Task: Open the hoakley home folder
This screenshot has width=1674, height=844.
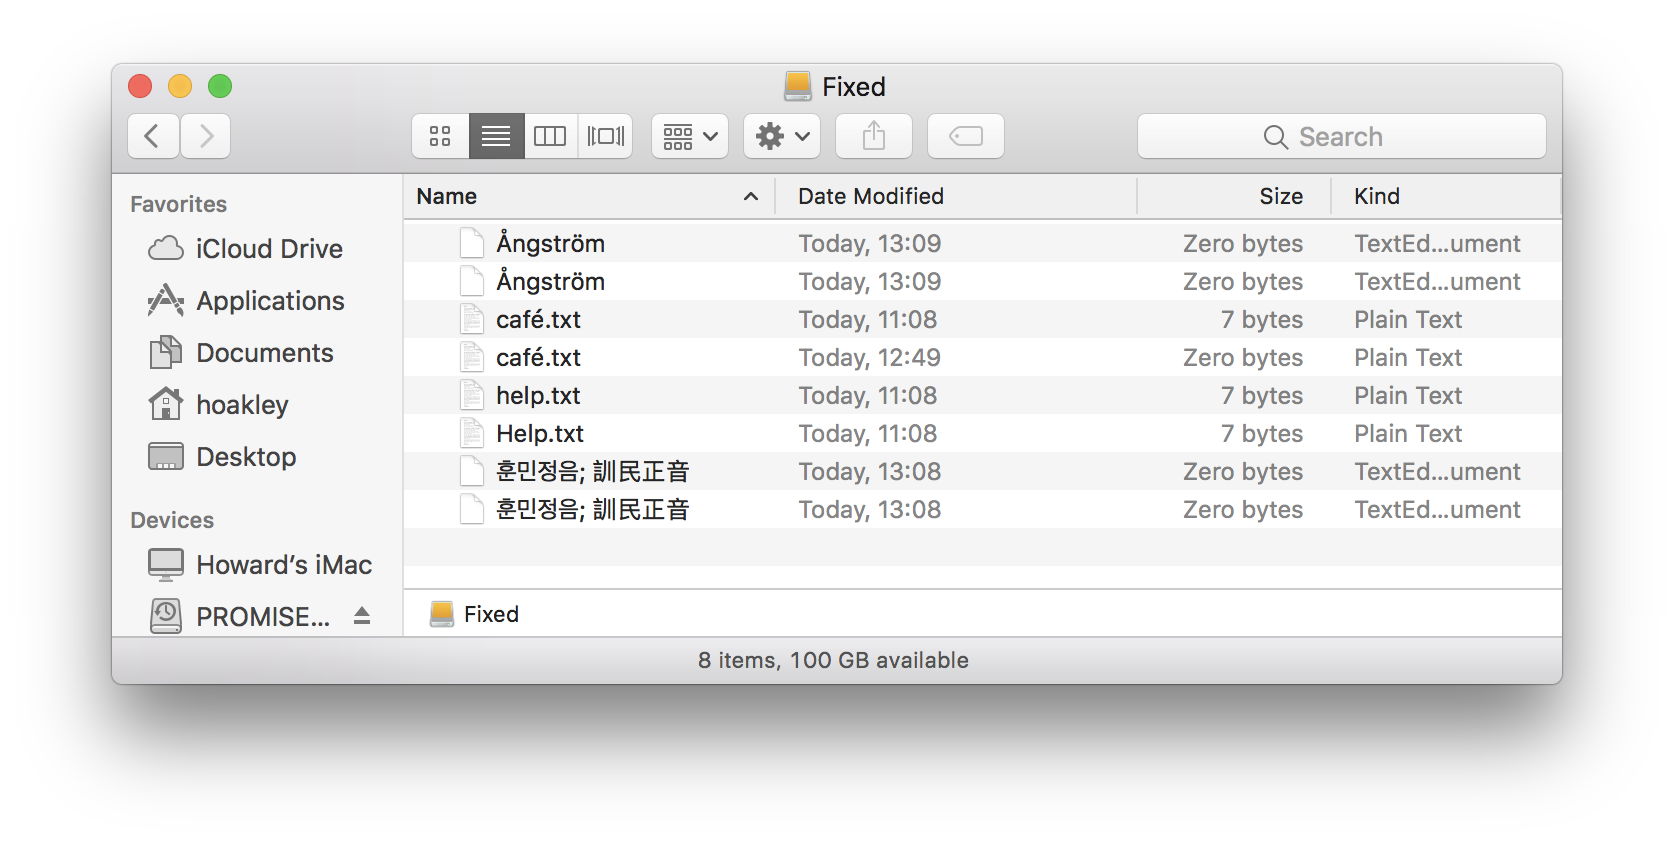Action: (242, 405)
